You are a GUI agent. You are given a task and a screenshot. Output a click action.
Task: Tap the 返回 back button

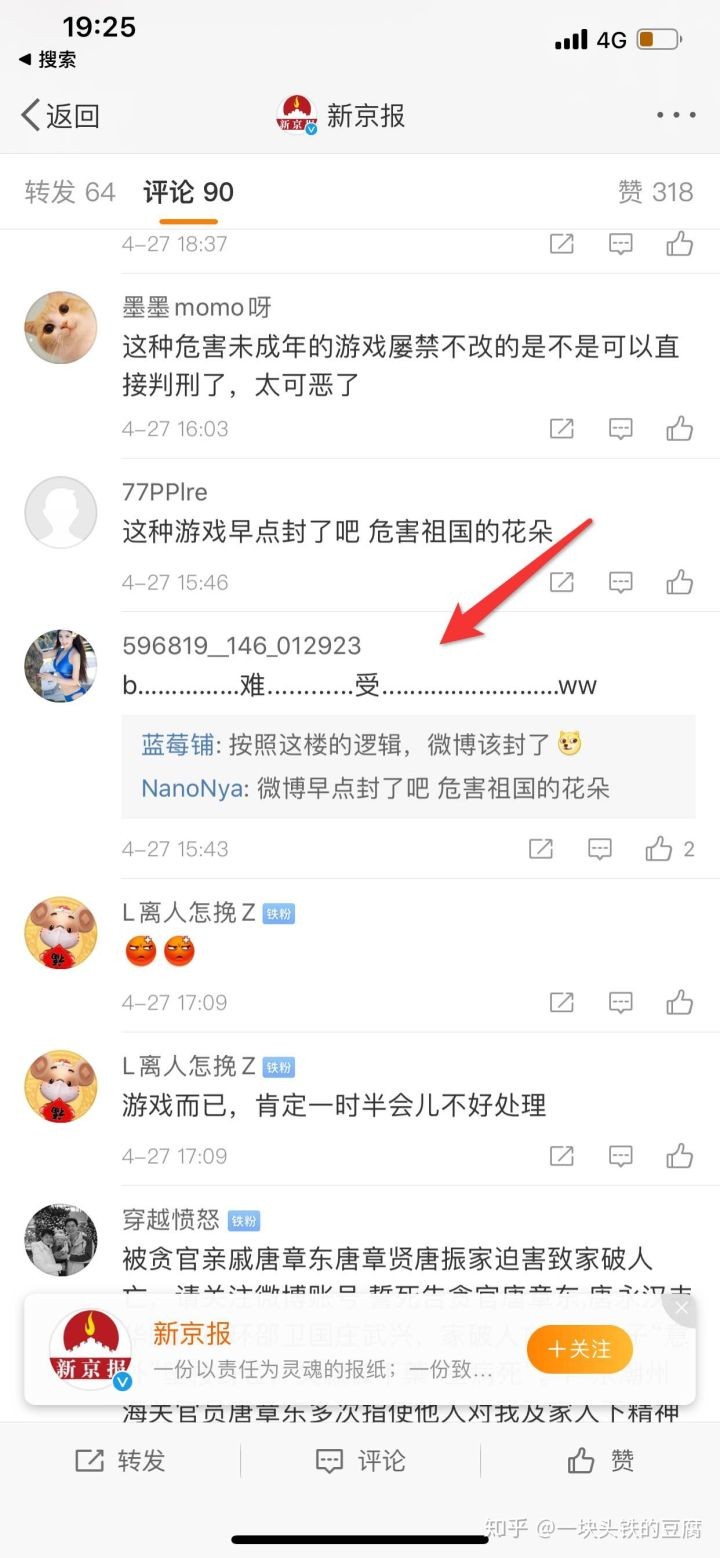click(x=60, y=116)
